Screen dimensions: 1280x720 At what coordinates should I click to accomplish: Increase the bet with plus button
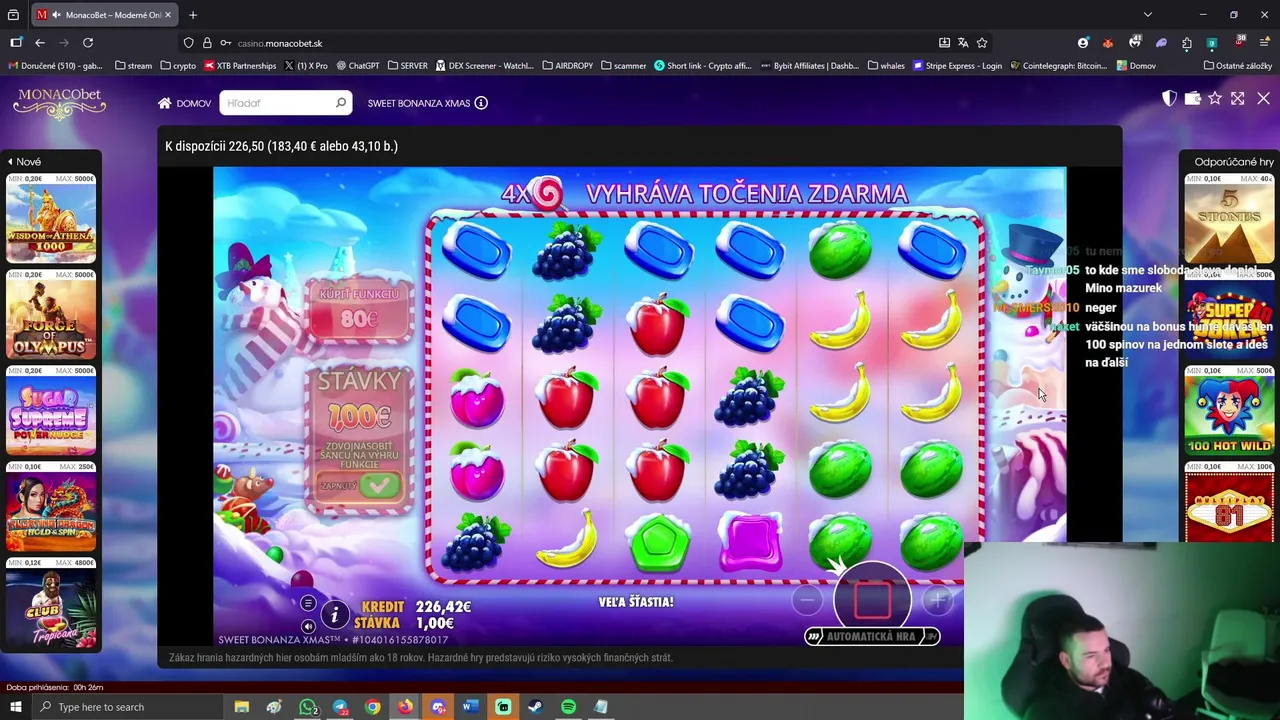[x=938, y=599]
